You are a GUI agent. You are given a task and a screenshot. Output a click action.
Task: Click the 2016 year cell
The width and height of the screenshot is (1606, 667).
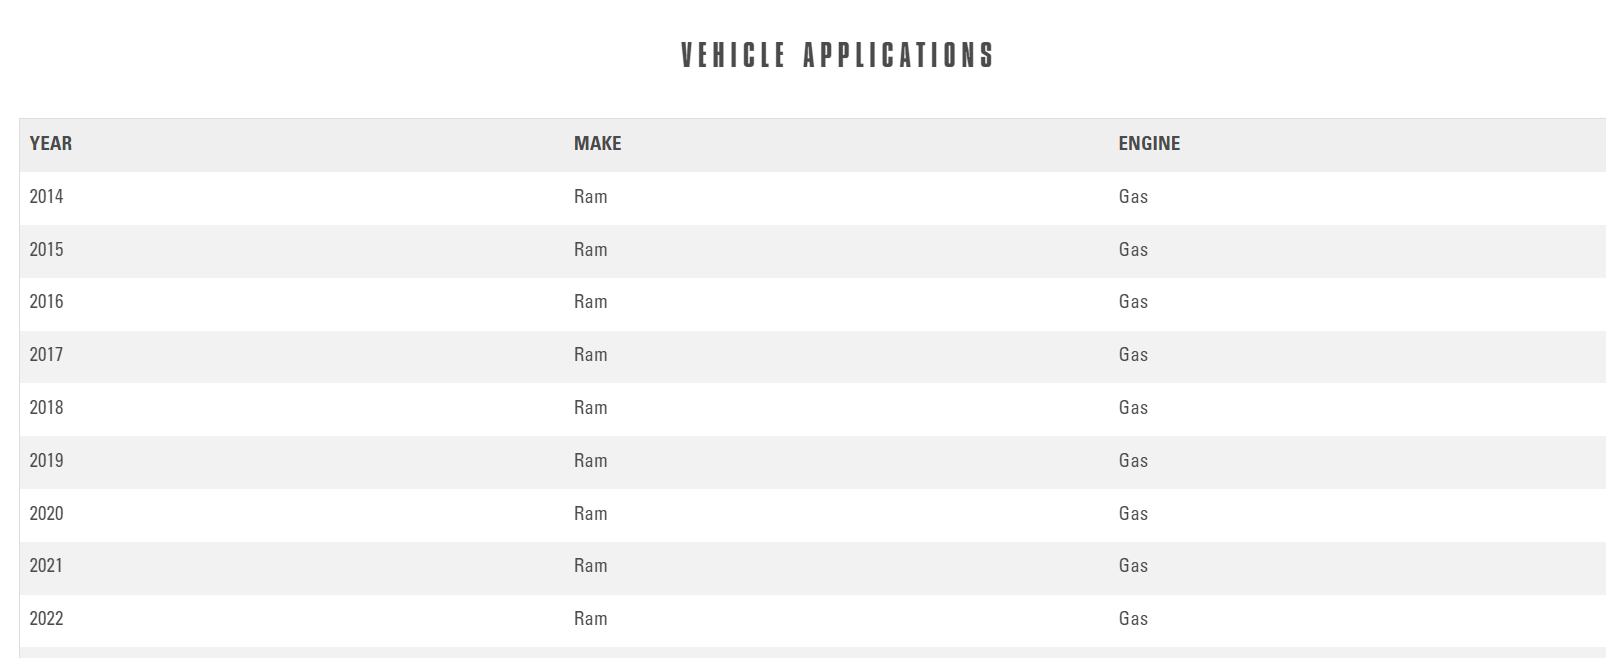click(46, 302)
